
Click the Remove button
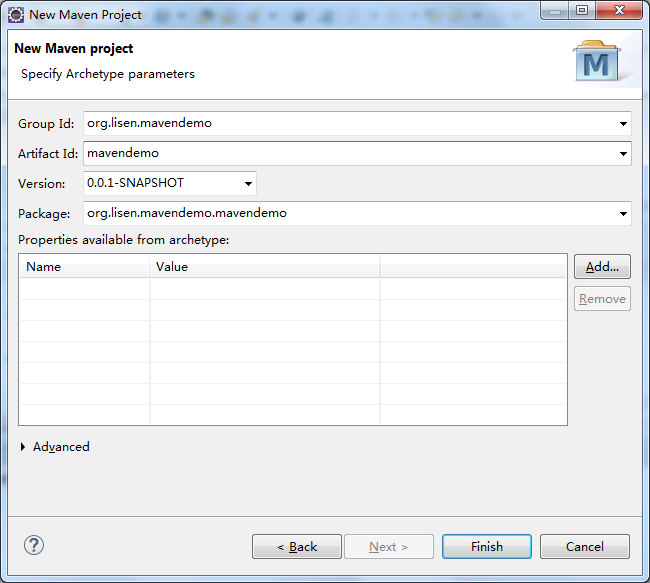click(602, 299)
